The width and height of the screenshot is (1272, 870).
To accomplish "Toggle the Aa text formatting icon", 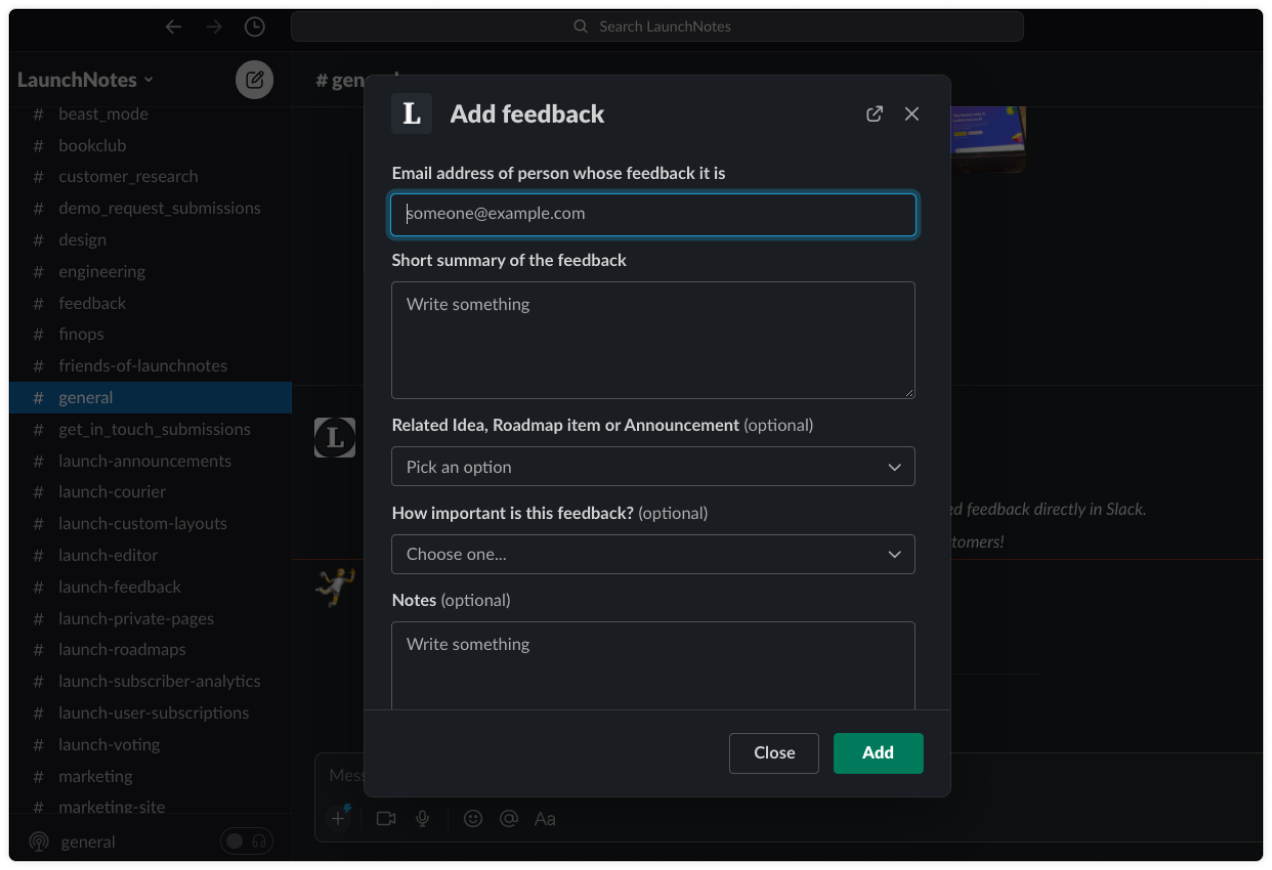I will point(545,819).
